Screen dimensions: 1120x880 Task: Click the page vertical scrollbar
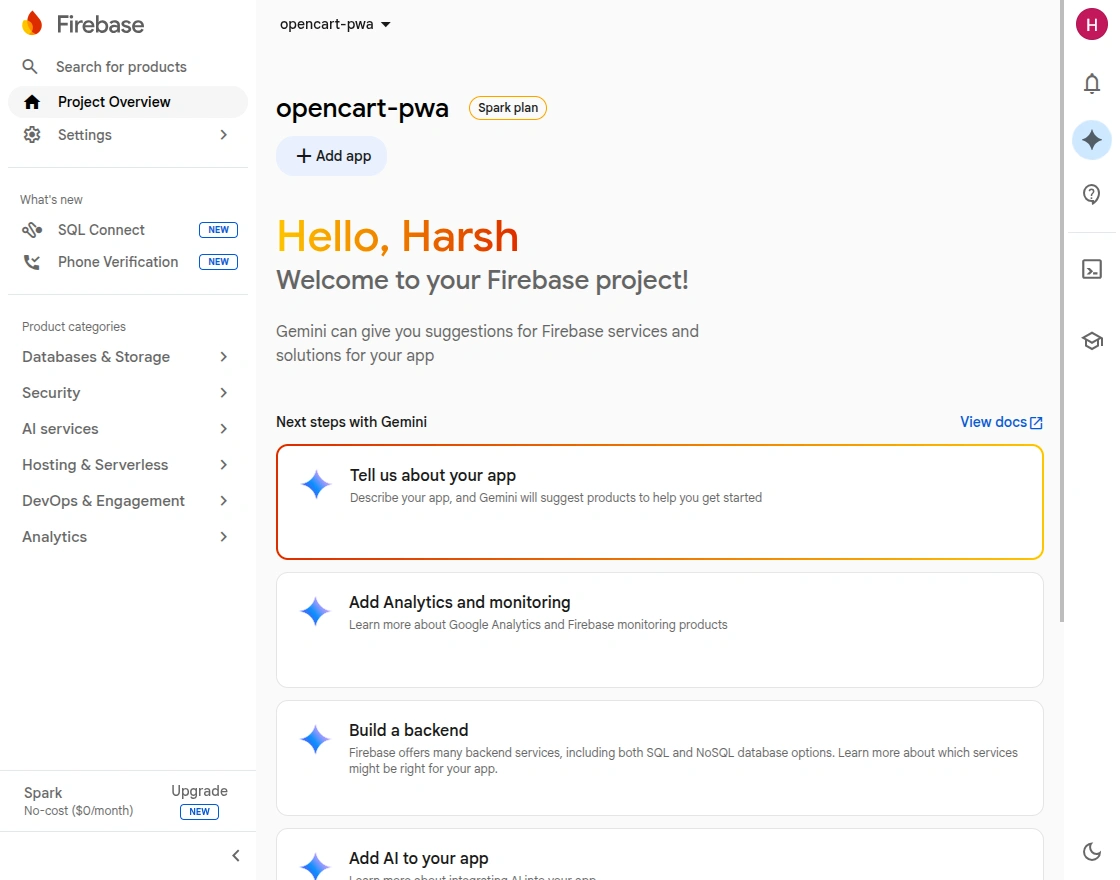pyautogui.click(x=1061, y=311)
